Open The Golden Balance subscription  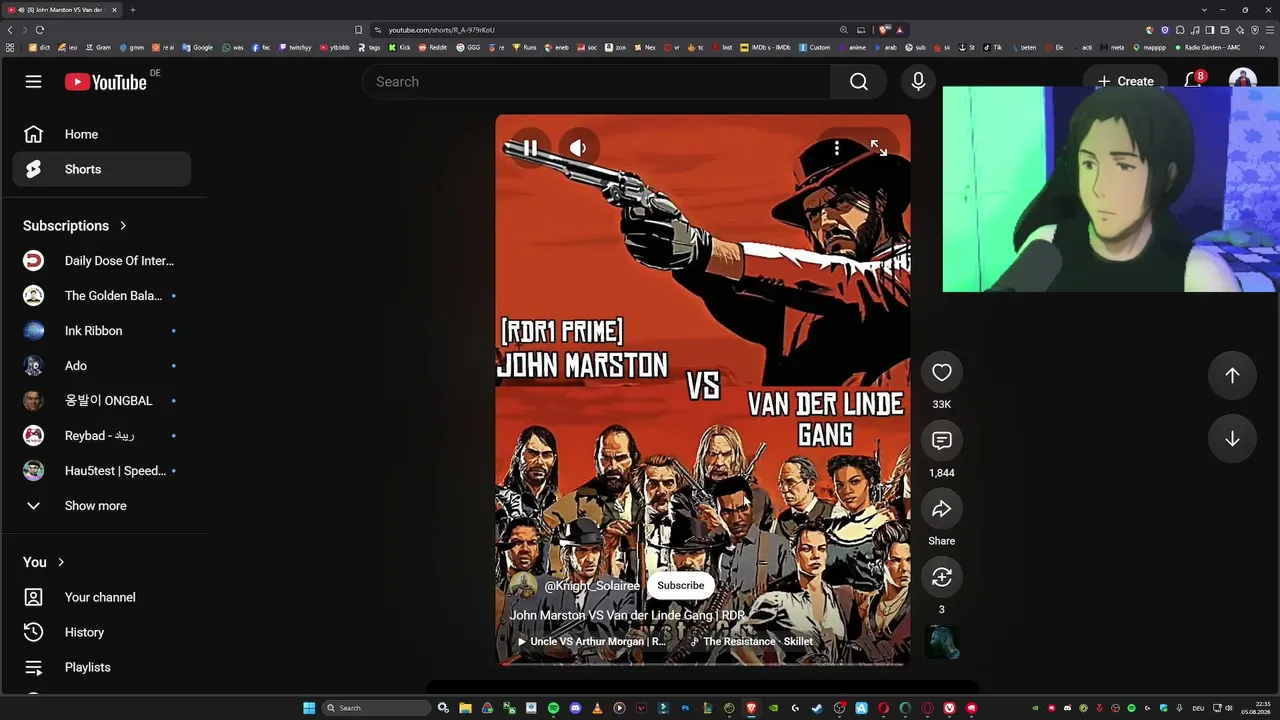(101, 296)
